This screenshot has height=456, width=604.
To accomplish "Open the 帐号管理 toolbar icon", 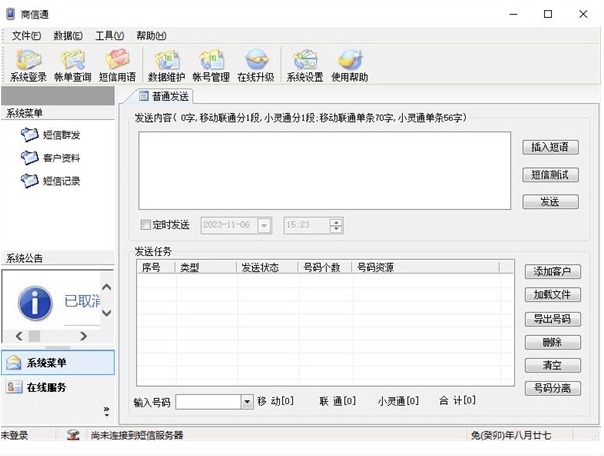I will tap(211, 65).
